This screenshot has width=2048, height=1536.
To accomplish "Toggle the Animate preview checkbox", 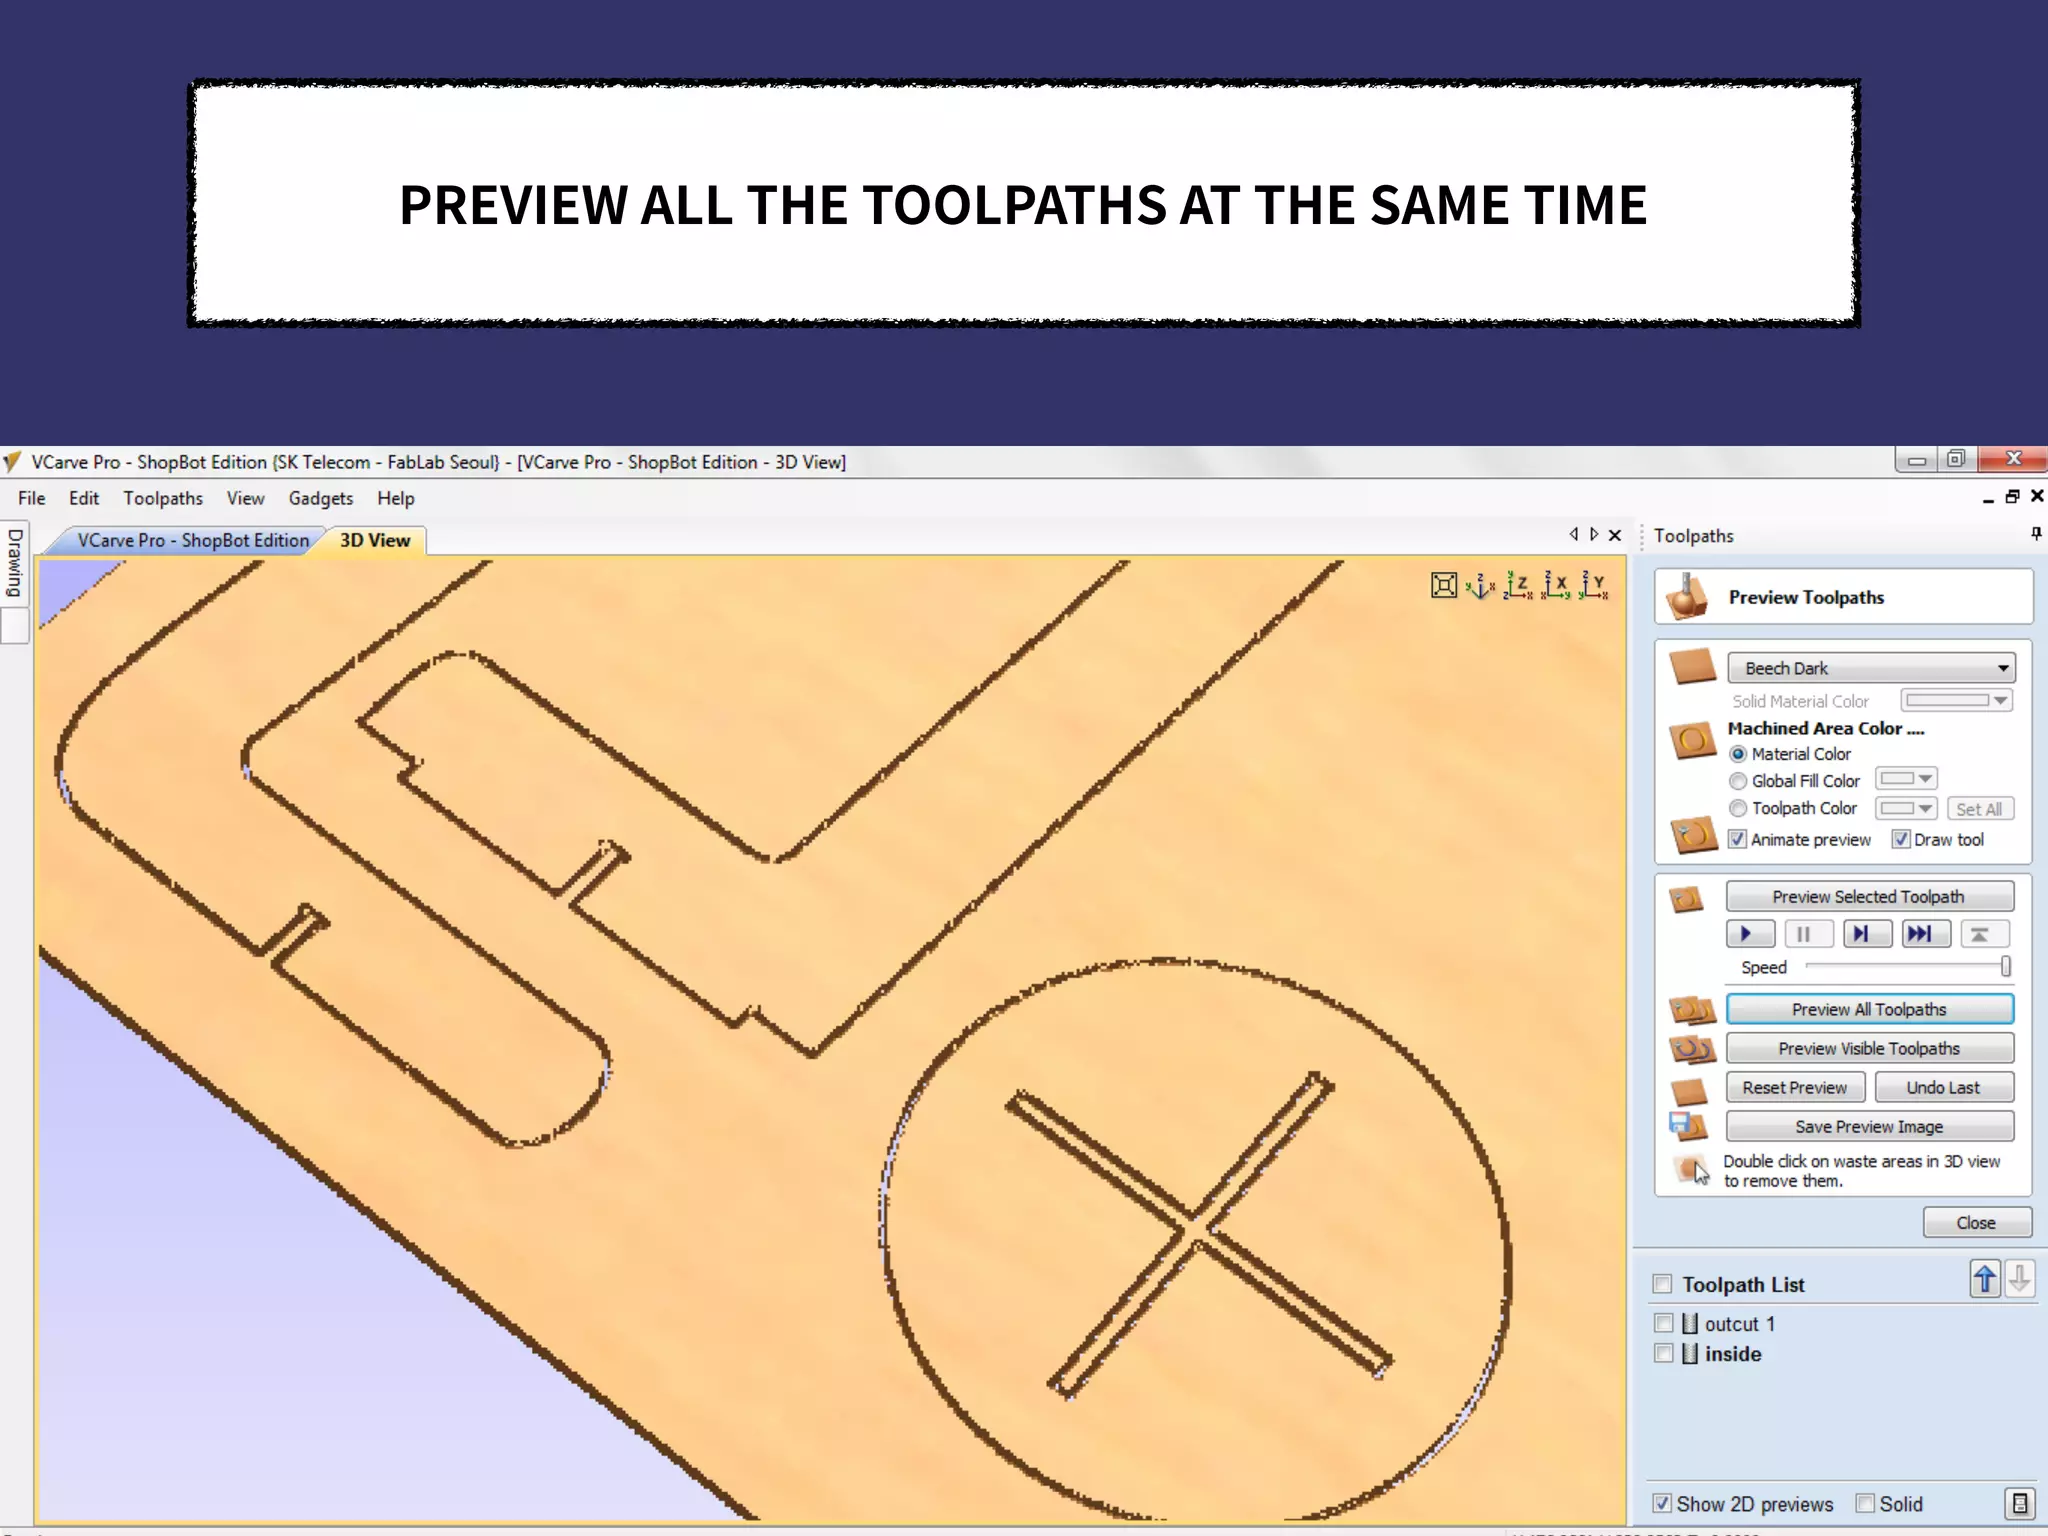I will (1738, 839).
